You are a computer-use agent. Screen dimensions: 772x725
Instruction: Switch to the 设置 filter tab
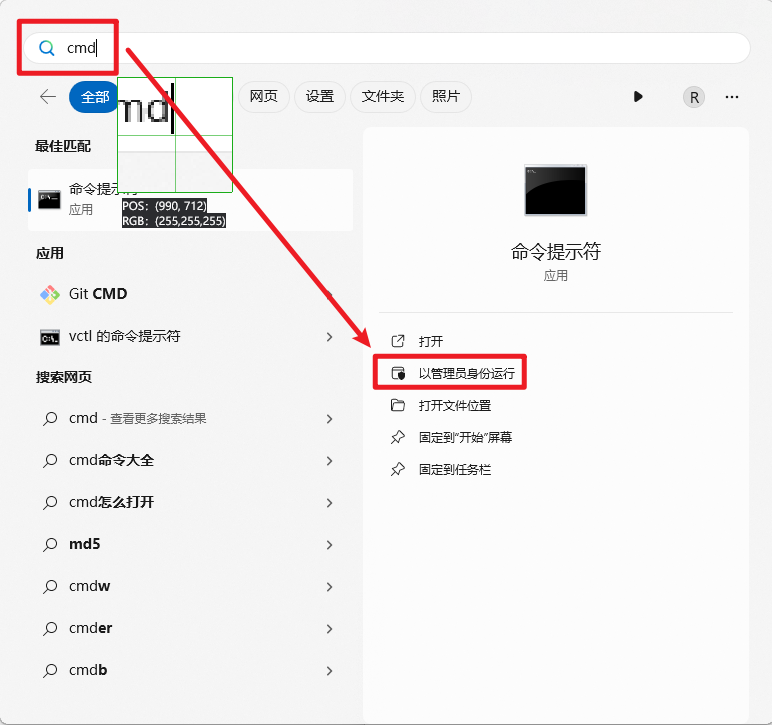click(x=320, y=97)
